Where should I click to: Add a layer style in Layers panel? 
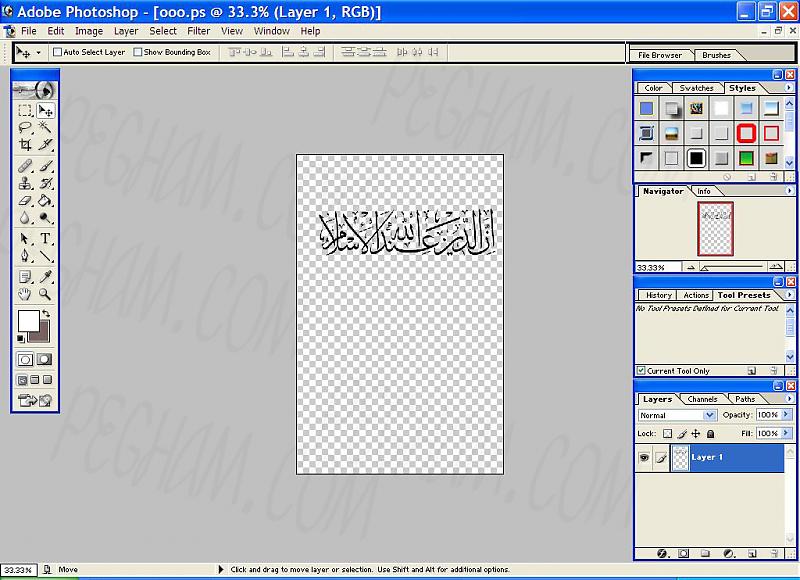(662, 553)
